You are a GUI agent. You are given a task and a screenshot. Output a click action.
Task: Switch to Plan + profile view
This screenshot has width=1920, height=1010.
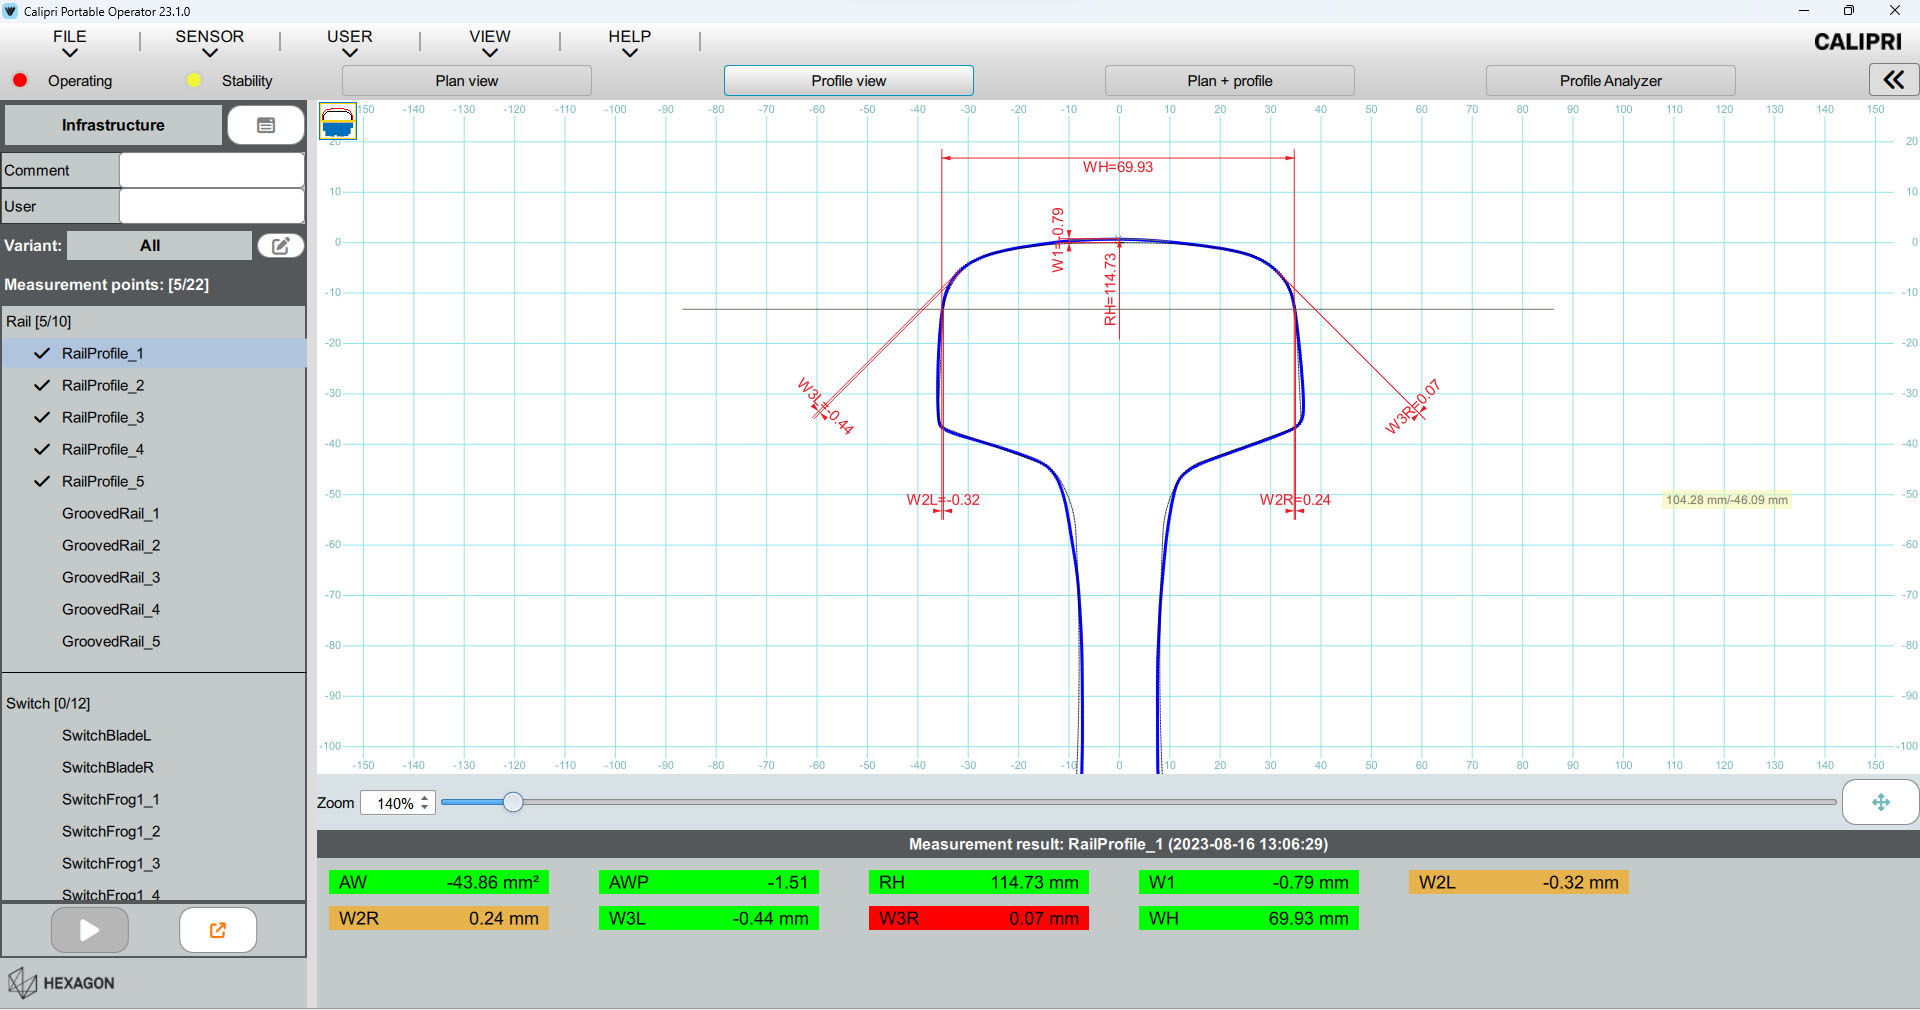1230,81
